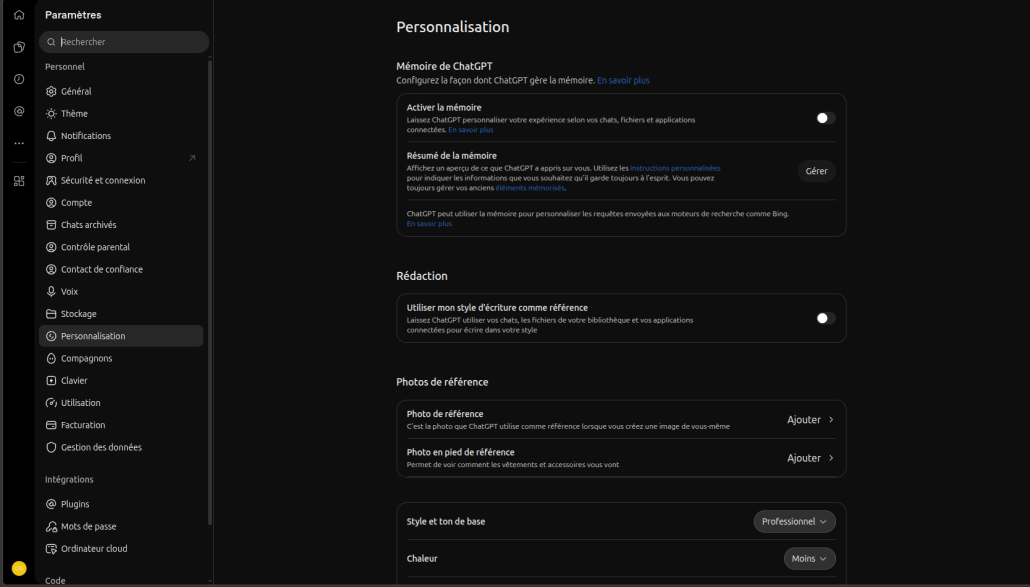Select Ordinateur cloud in the sidebar
The height and width of the screenshot is (587, 1030).
121,549
